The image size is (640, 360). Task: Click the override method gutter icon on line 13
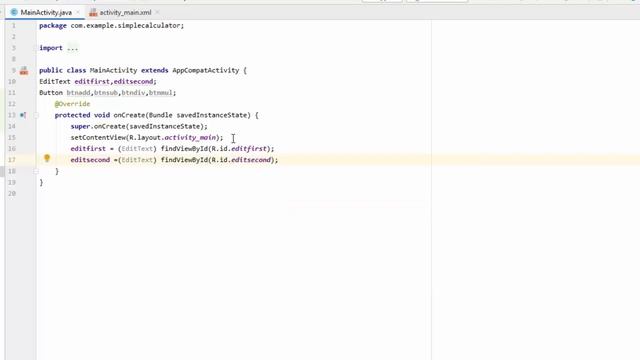tap(23, 115)
